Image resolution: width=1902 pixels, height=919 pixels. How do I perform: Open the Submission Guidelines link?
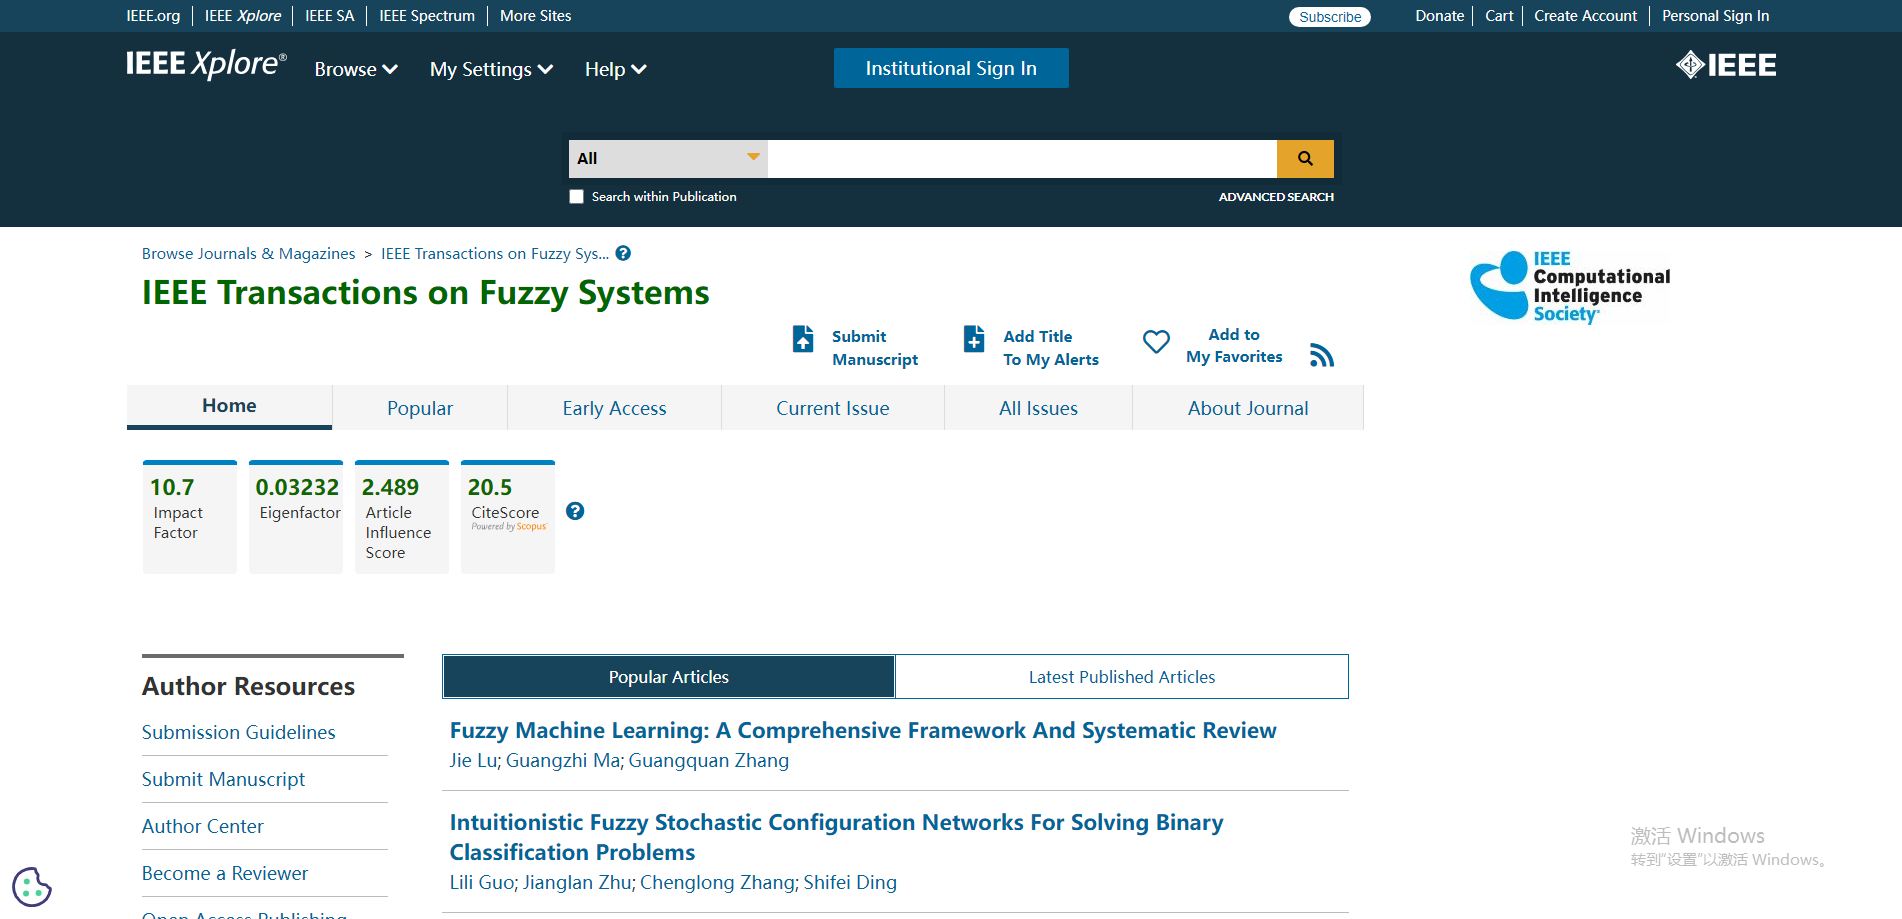238,732
